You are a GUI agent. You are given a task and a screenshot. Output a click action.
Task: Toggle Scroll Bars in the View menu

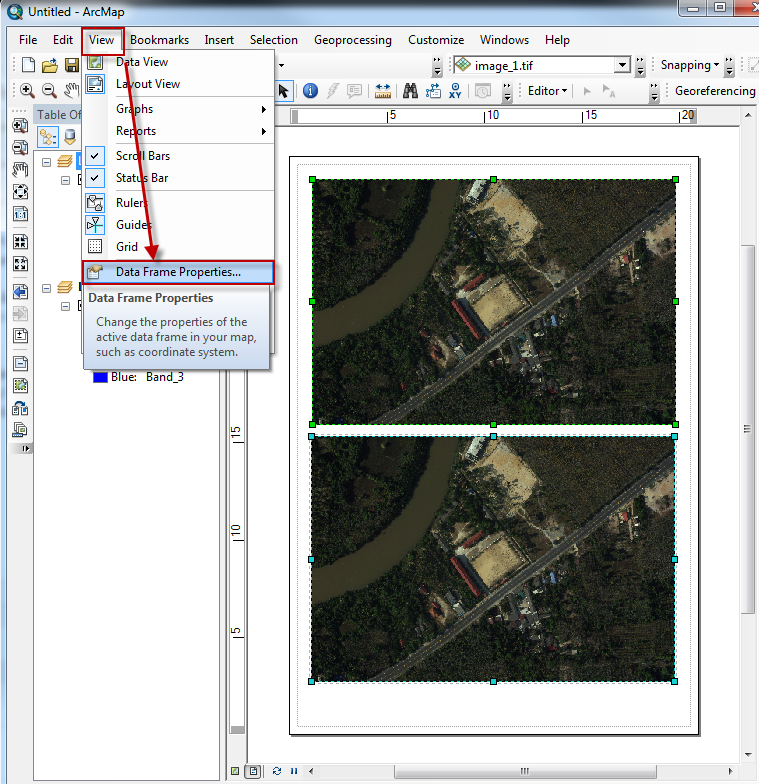click(x=178, y=156)
